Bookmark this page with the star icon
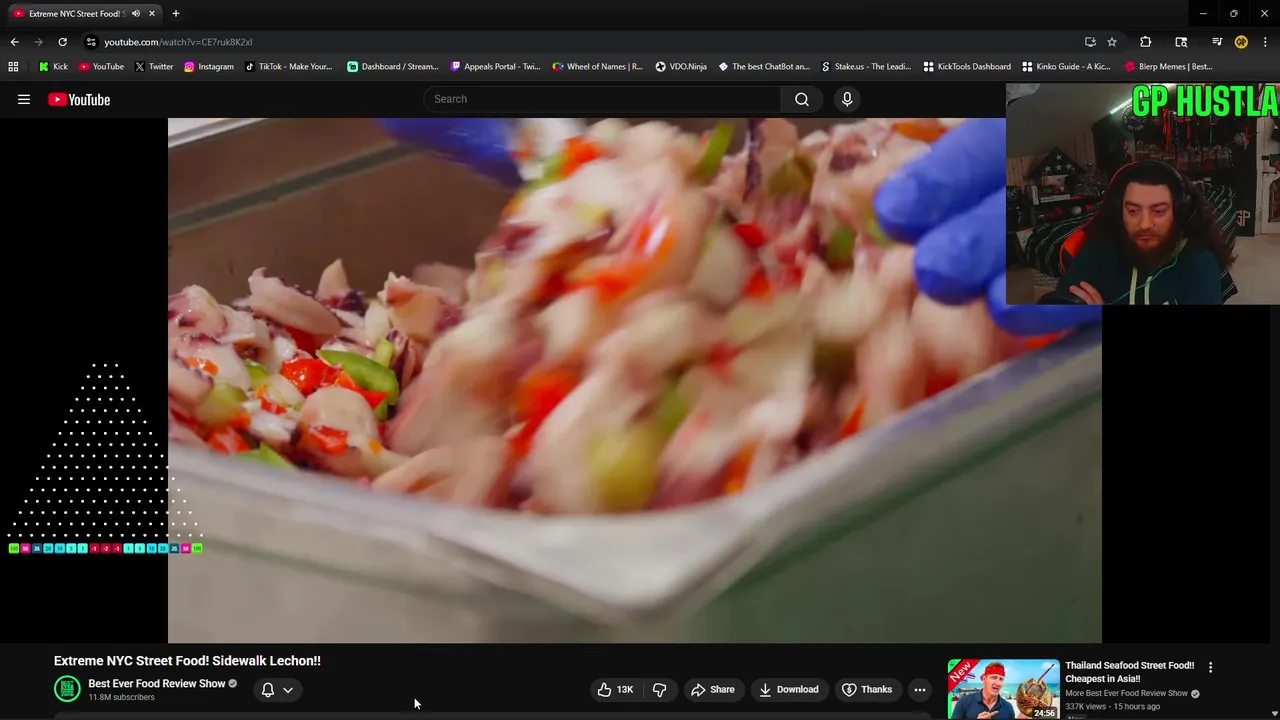Screen dimensions: 1280x720 [x=1112, y=42]
